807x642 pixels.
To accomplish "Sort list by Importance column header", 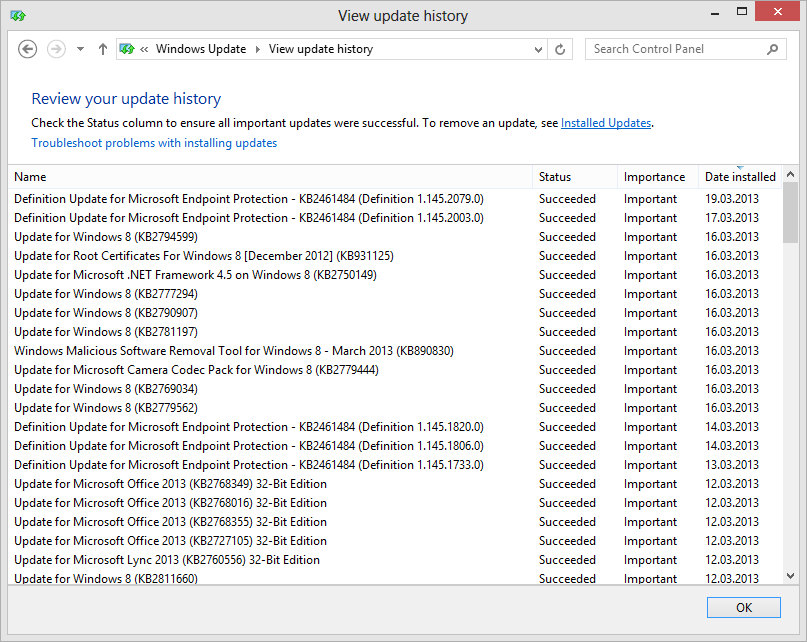I will (658, 177).
